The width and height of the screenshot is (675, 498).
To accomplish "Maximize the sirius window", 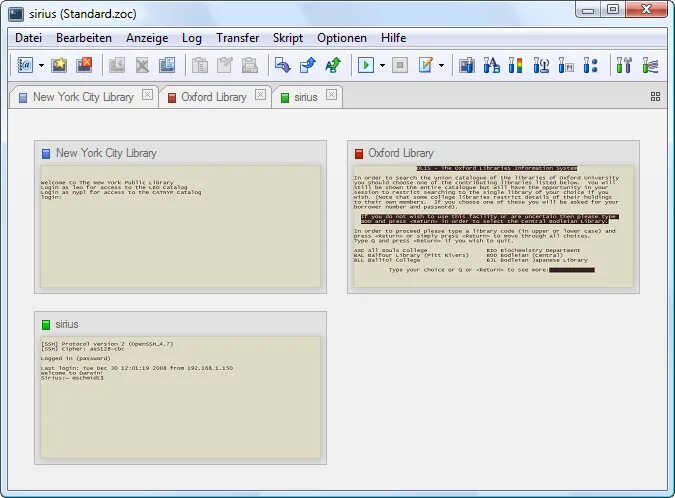I will click(613, 9).
